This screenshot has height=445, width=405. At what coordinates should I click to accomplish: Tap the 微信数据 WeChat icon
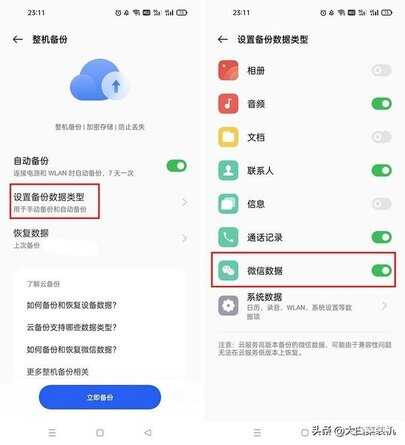click(x=228, y=270)
